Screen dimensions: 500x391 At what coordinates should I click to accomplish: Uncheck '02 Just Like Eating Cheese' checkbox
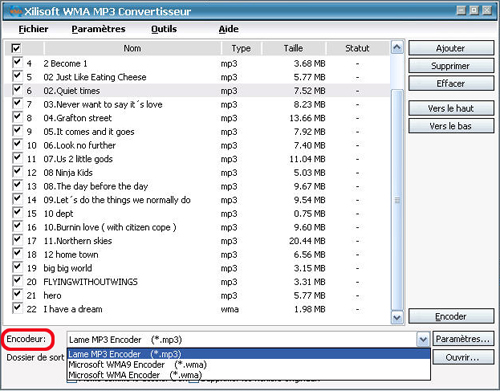coord(17,76)
